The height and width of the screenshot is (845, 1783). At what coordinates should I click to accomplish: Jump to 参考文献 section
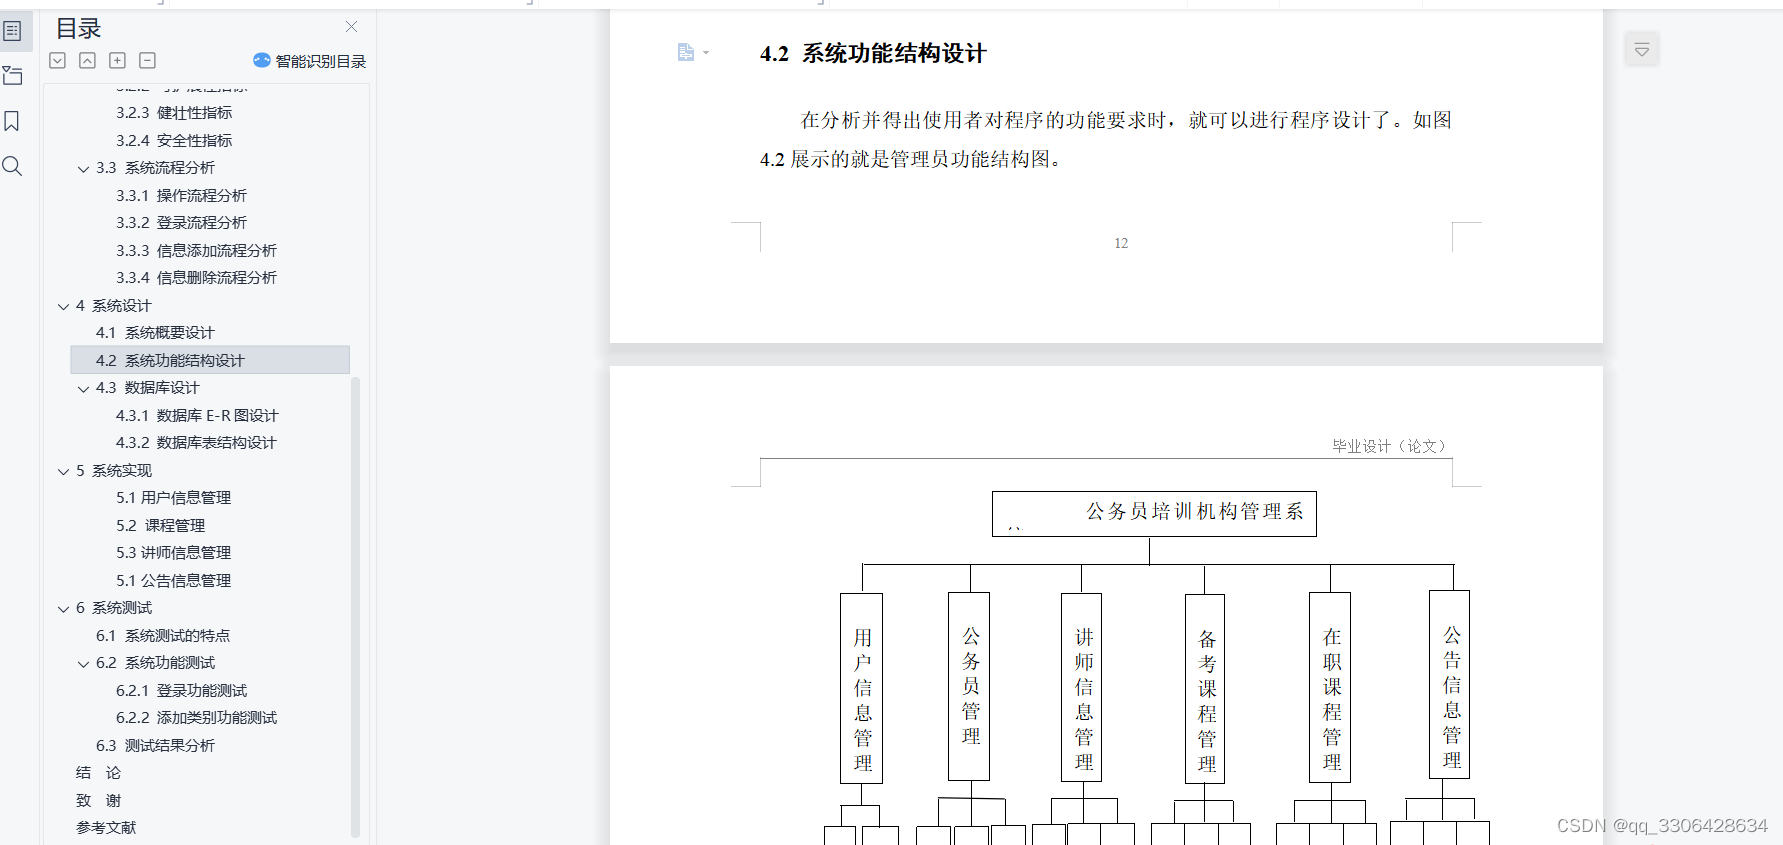[106, 828]
